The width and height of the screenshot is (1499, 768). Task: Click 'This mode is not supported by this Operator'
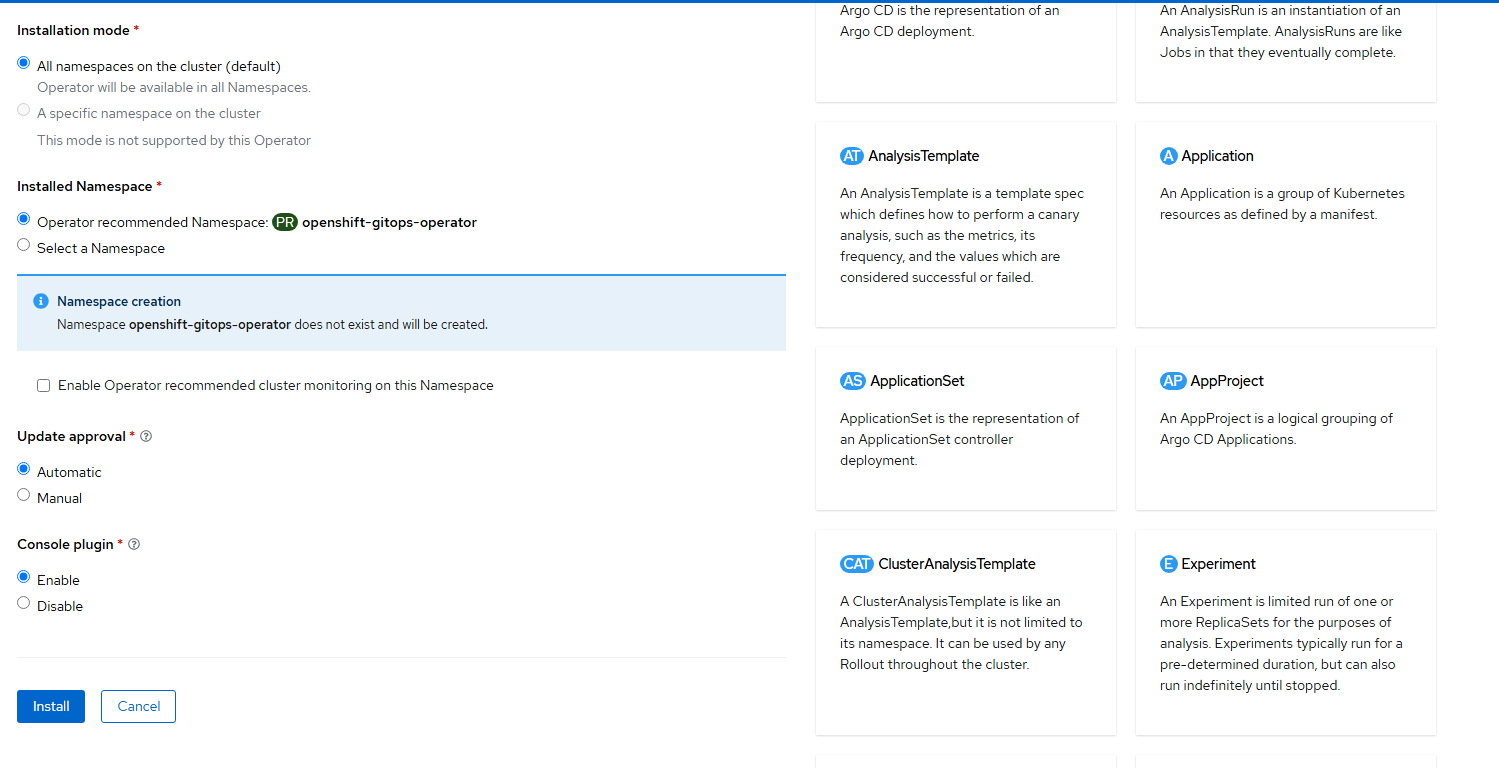coord(174,140)
